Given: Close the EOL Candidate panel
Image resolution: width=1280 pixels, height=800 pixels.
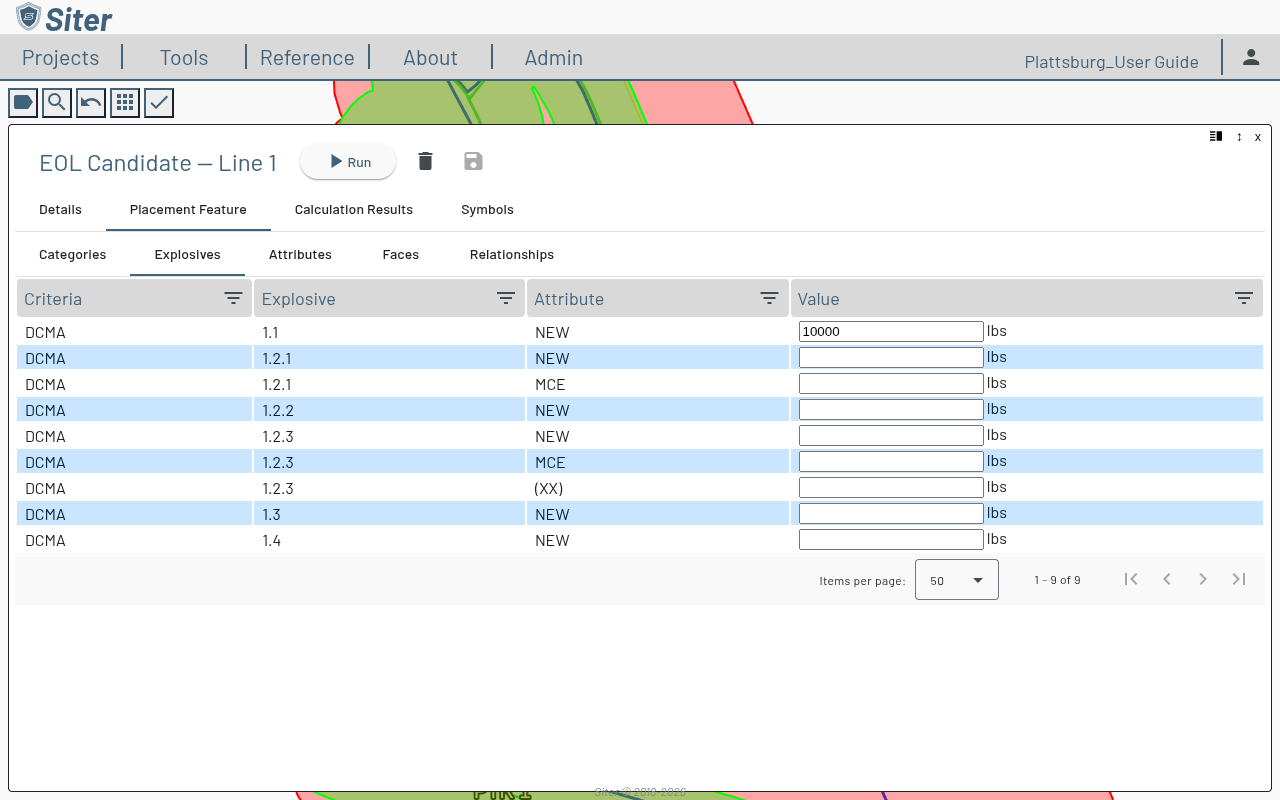Looking at the screenshot, I should click(1258, 136).
